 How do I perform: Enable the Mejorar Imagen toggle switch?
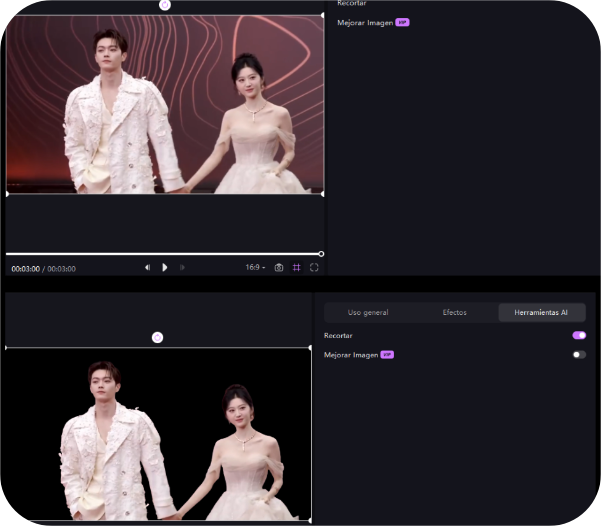coord(579,355)
